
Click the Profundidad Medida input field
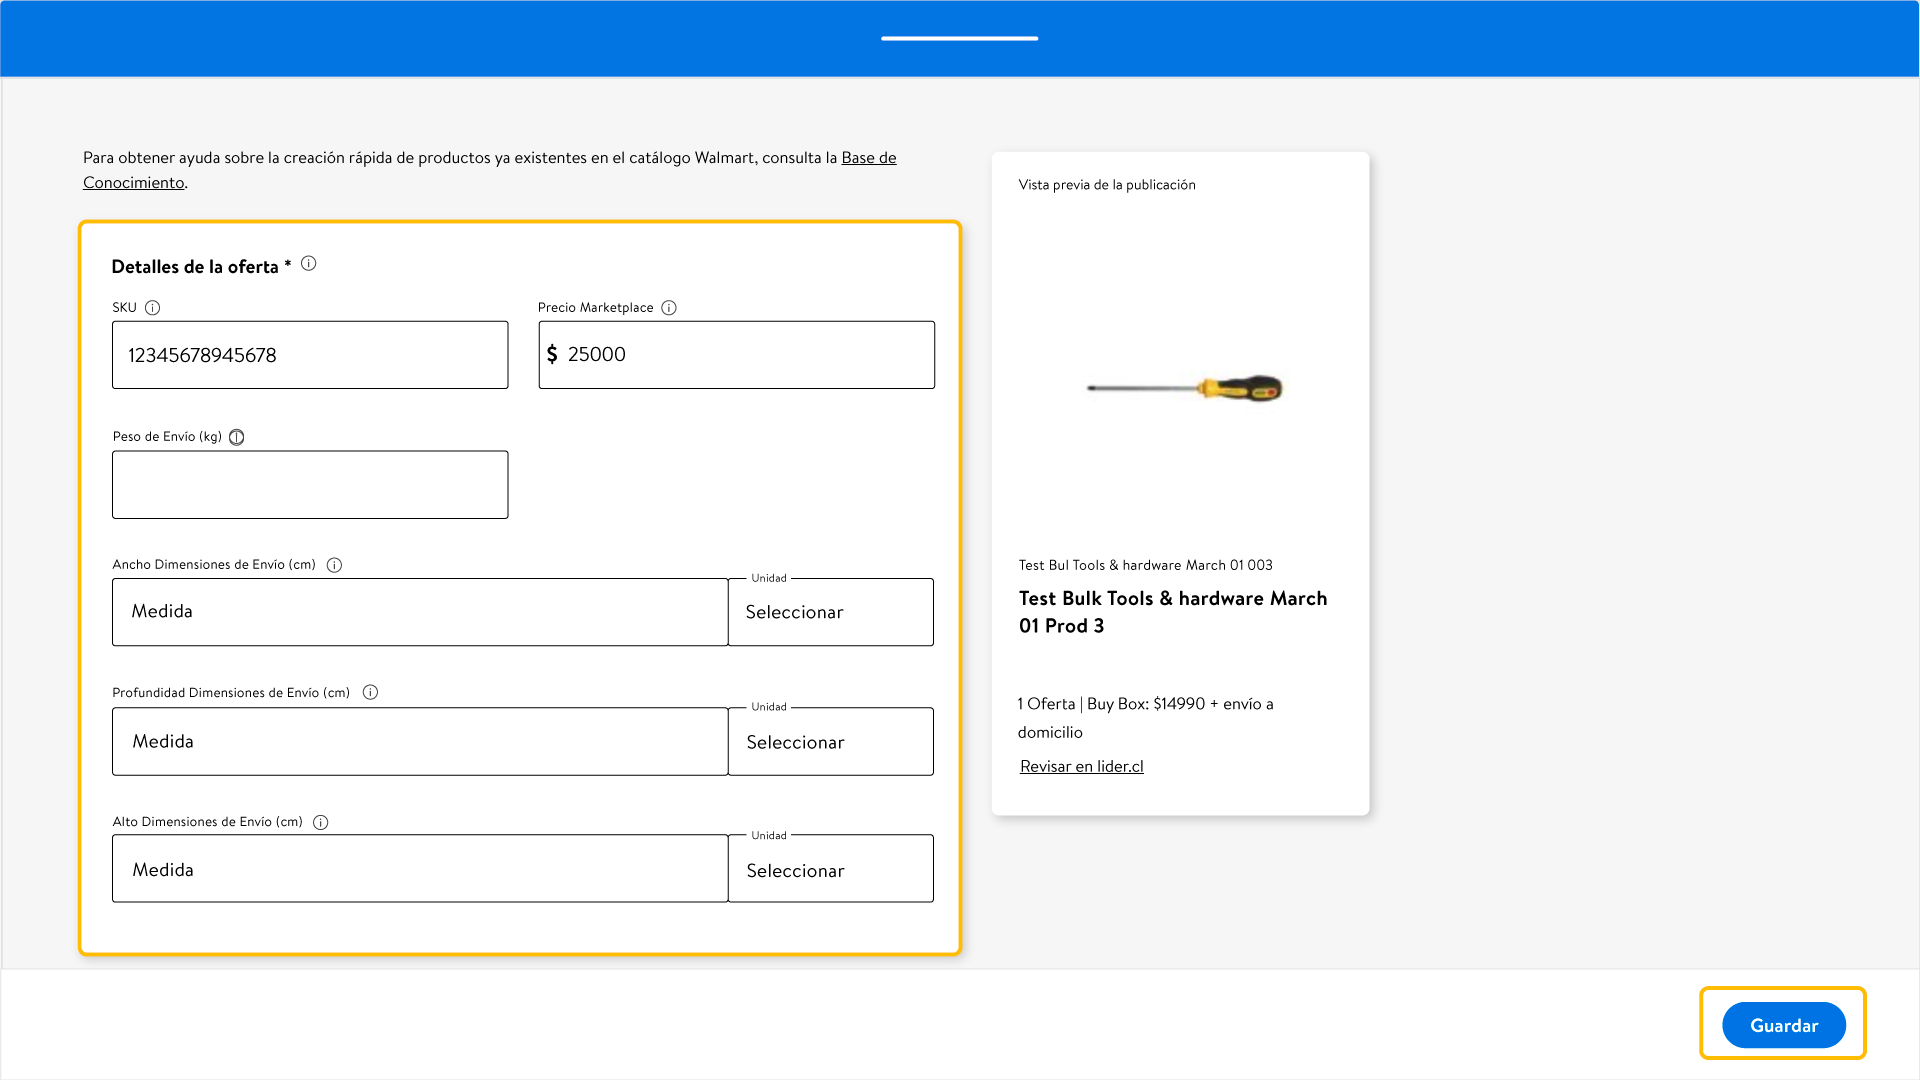point(420,742)
